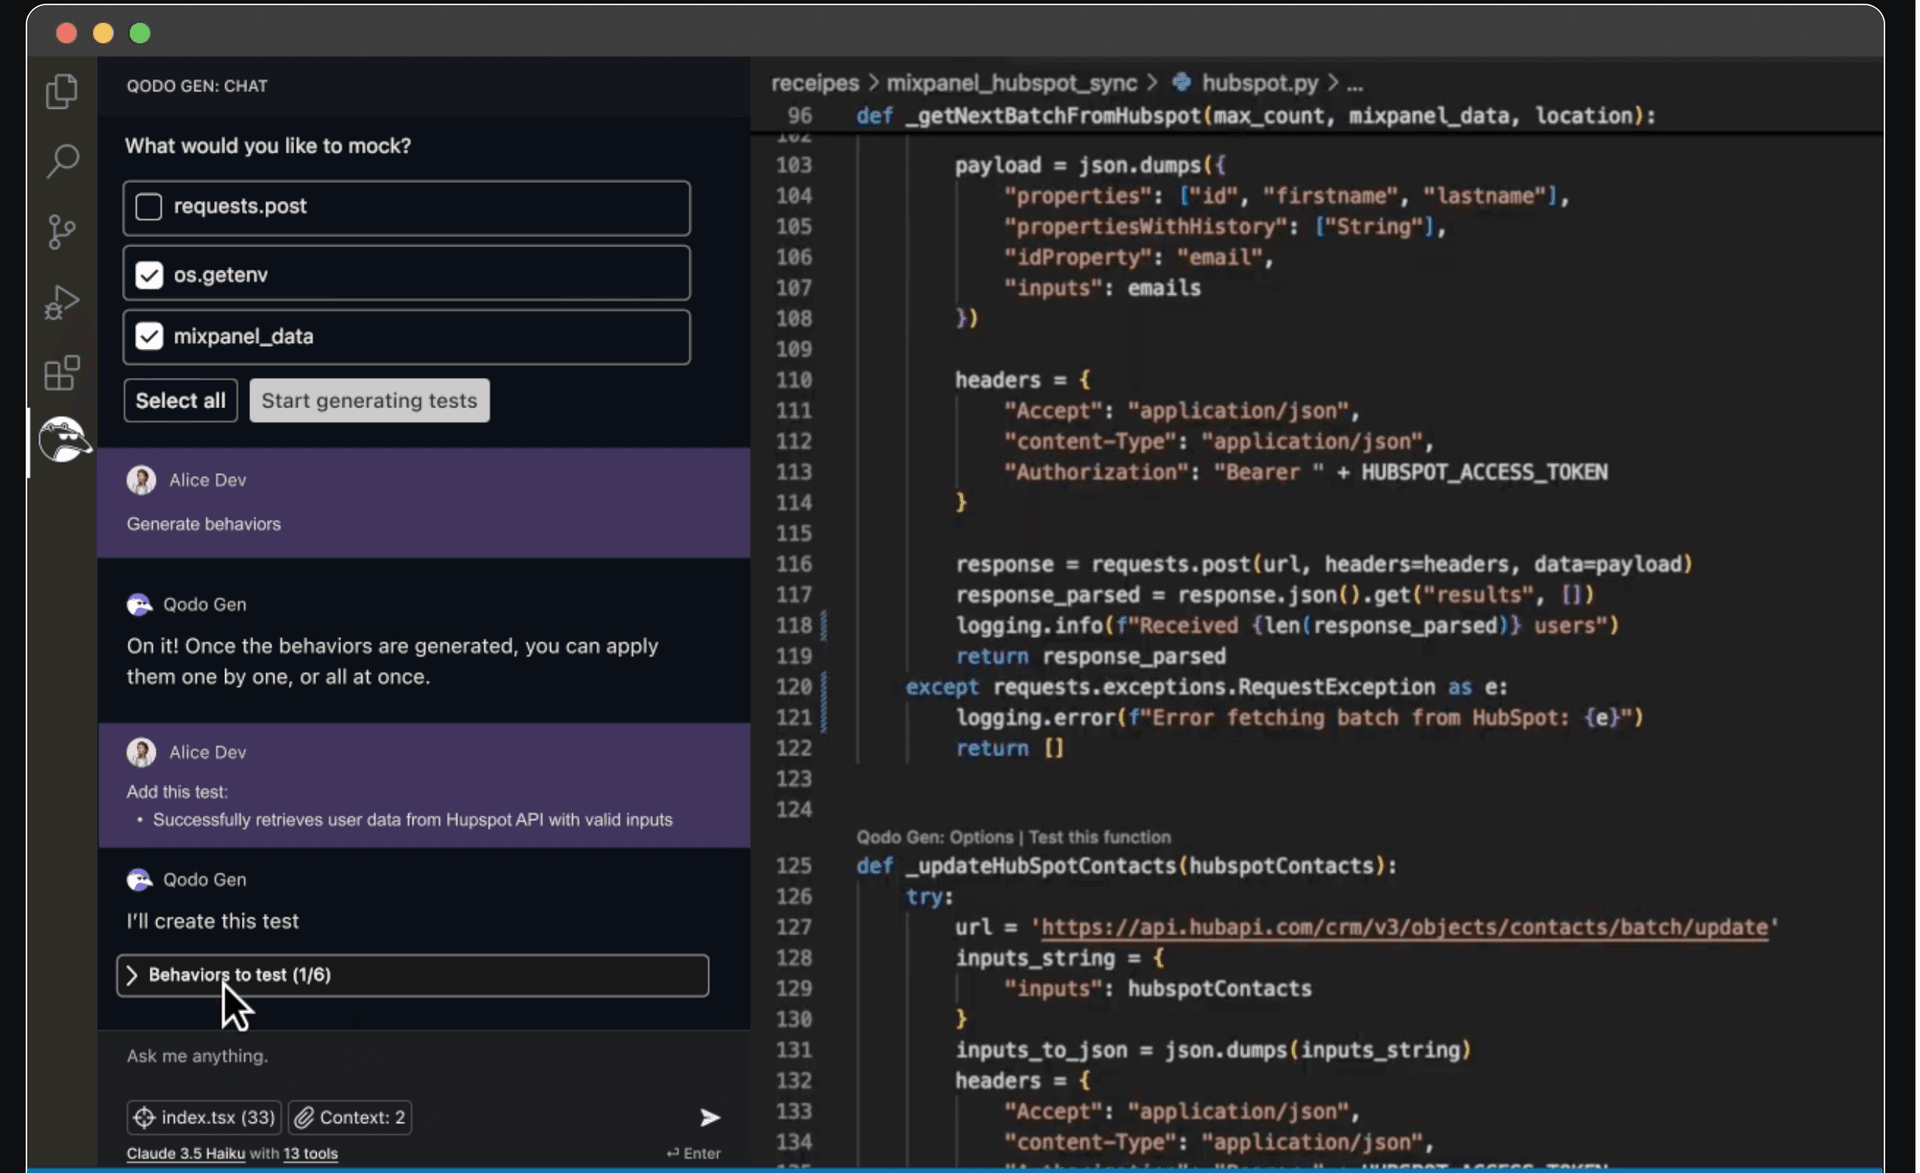
Task: Click Qodo Gen avatar above I'll create this test
Action: [x=139, y=879]
